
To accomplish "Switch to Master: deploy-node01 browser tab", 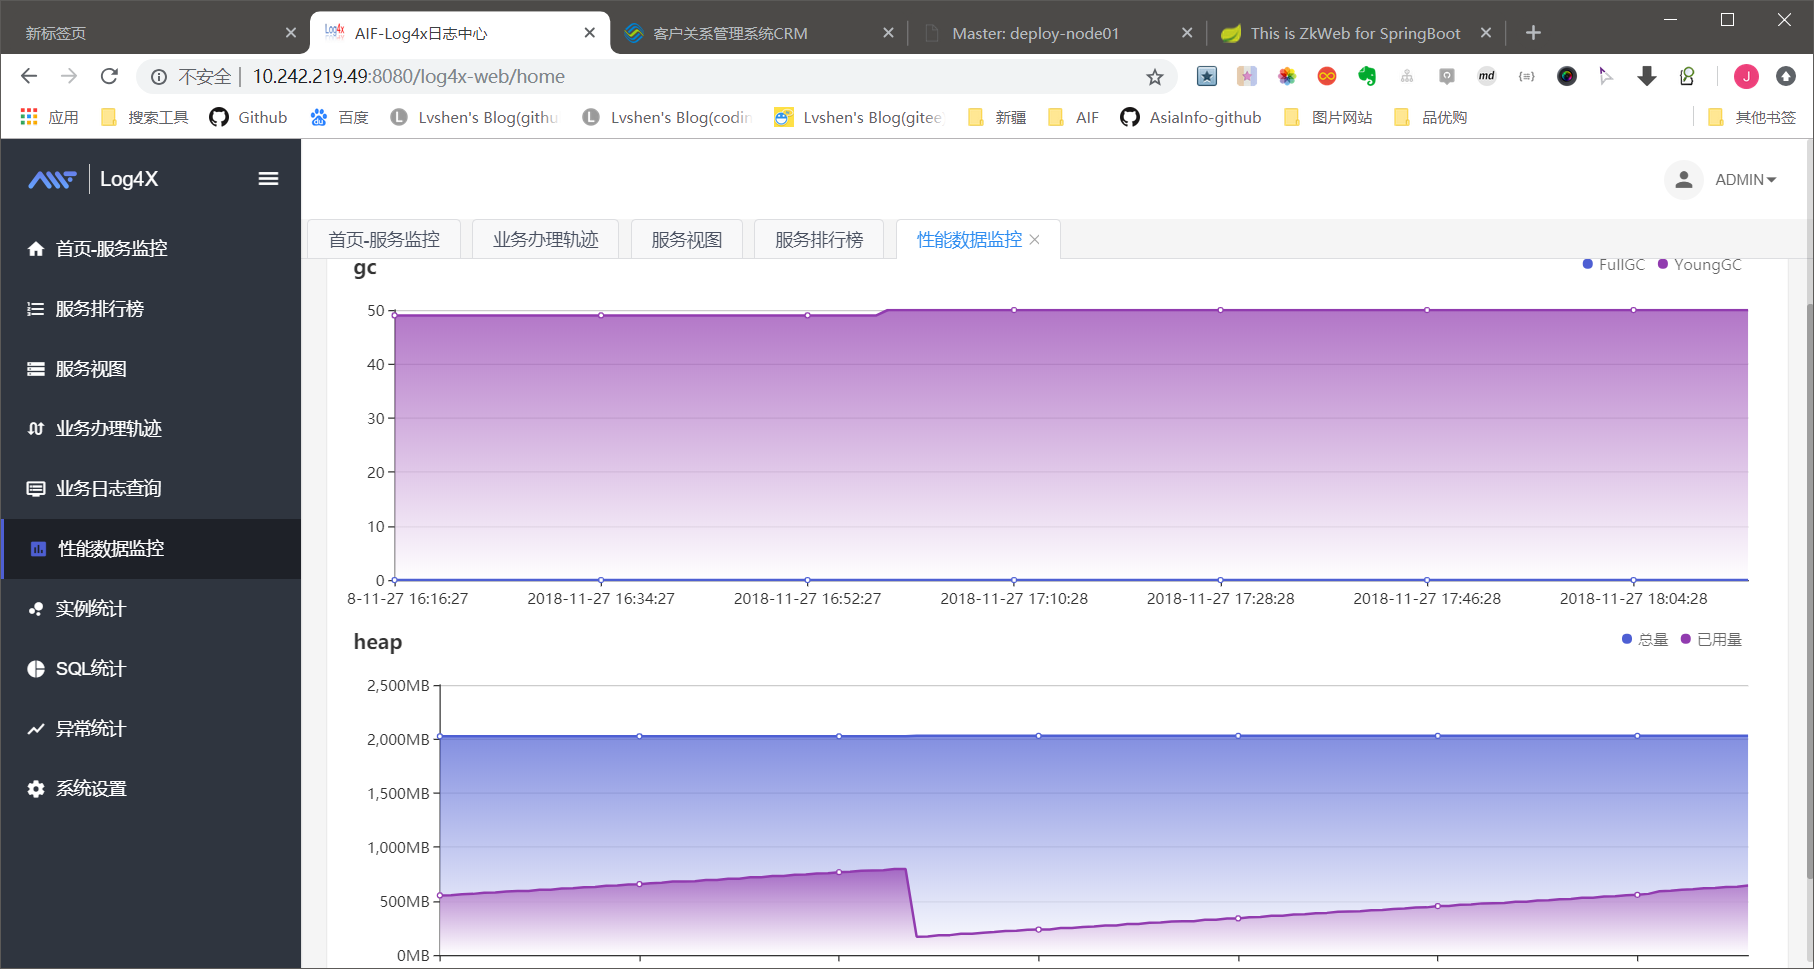I will [x=1057, y=33].
